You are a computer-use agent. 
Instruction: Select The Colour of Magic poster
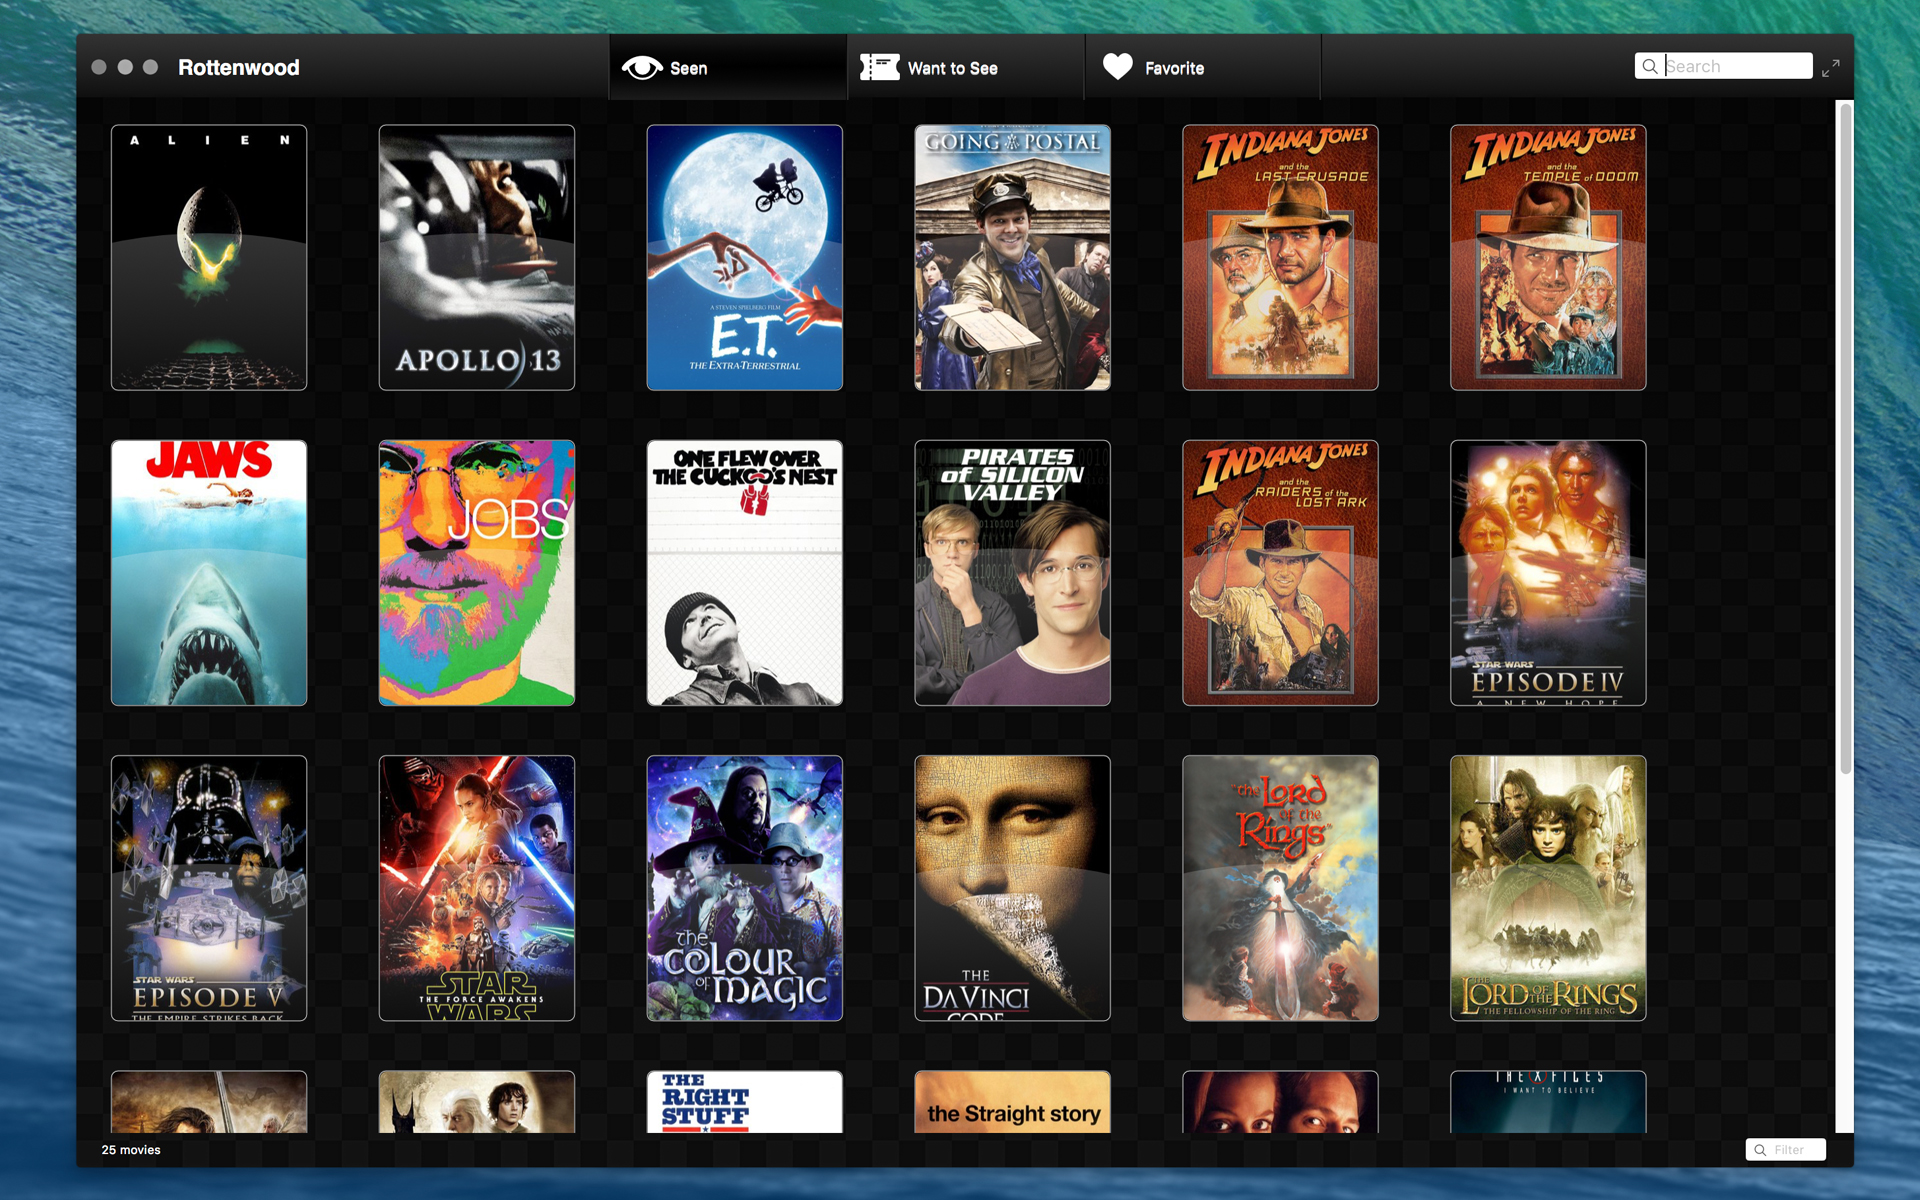tap(745, 888)
